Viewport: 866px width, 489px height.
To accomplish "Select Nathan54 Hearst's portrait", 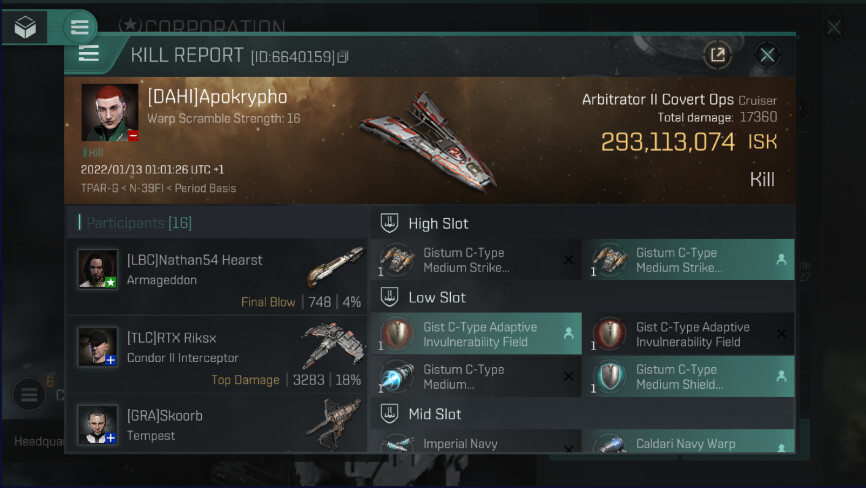I will coord(97,269).
